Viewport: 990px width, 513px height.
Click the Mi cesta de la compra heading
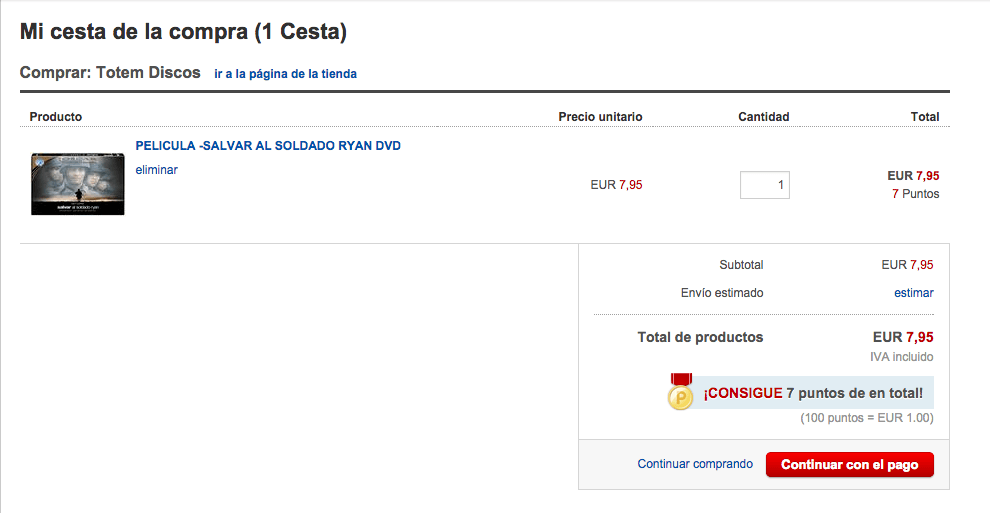click(183, 32)
